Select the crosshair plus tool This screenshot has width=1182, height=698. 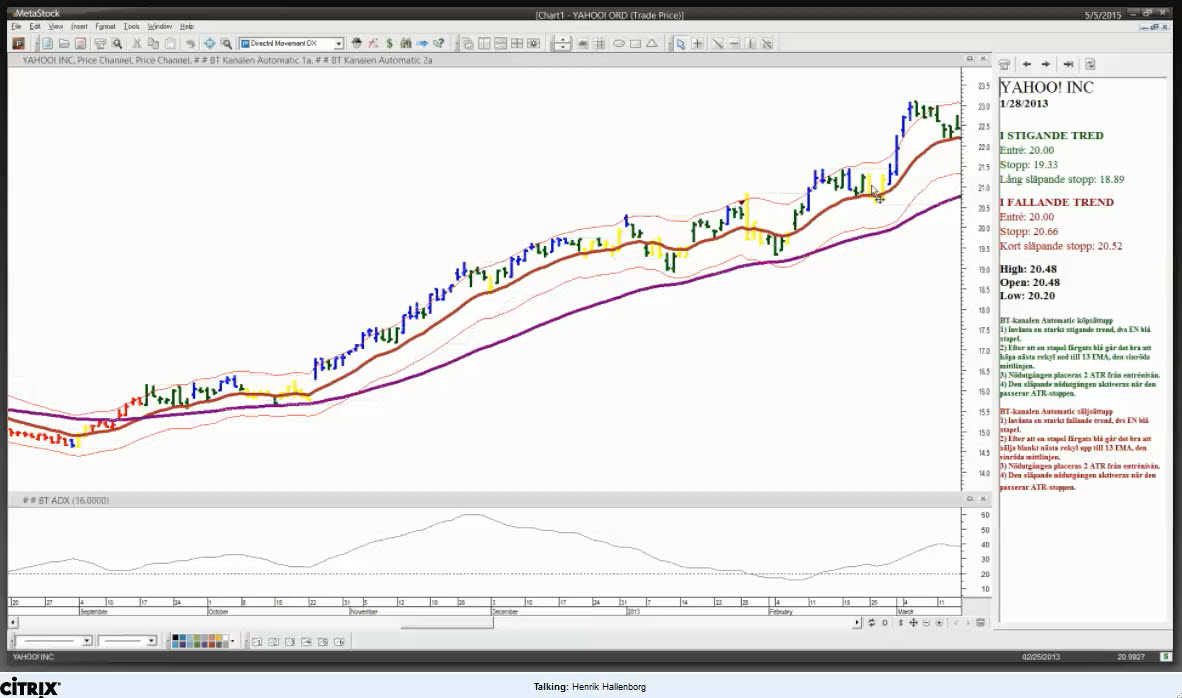coord(697,44)
